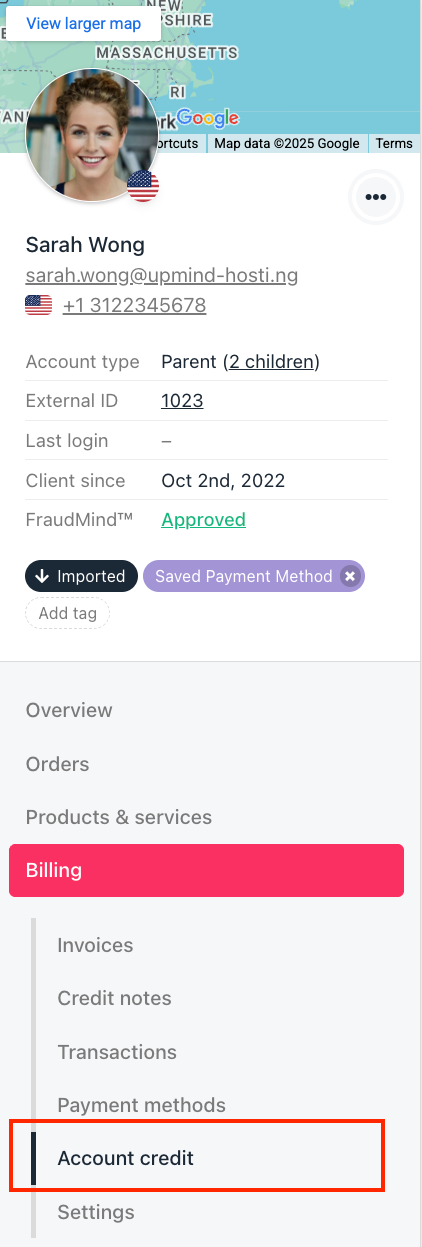Click the US flag next to phone number
Image resolution: width=422 pixels, height=1247 pixels.
click(x=39, y=306)
